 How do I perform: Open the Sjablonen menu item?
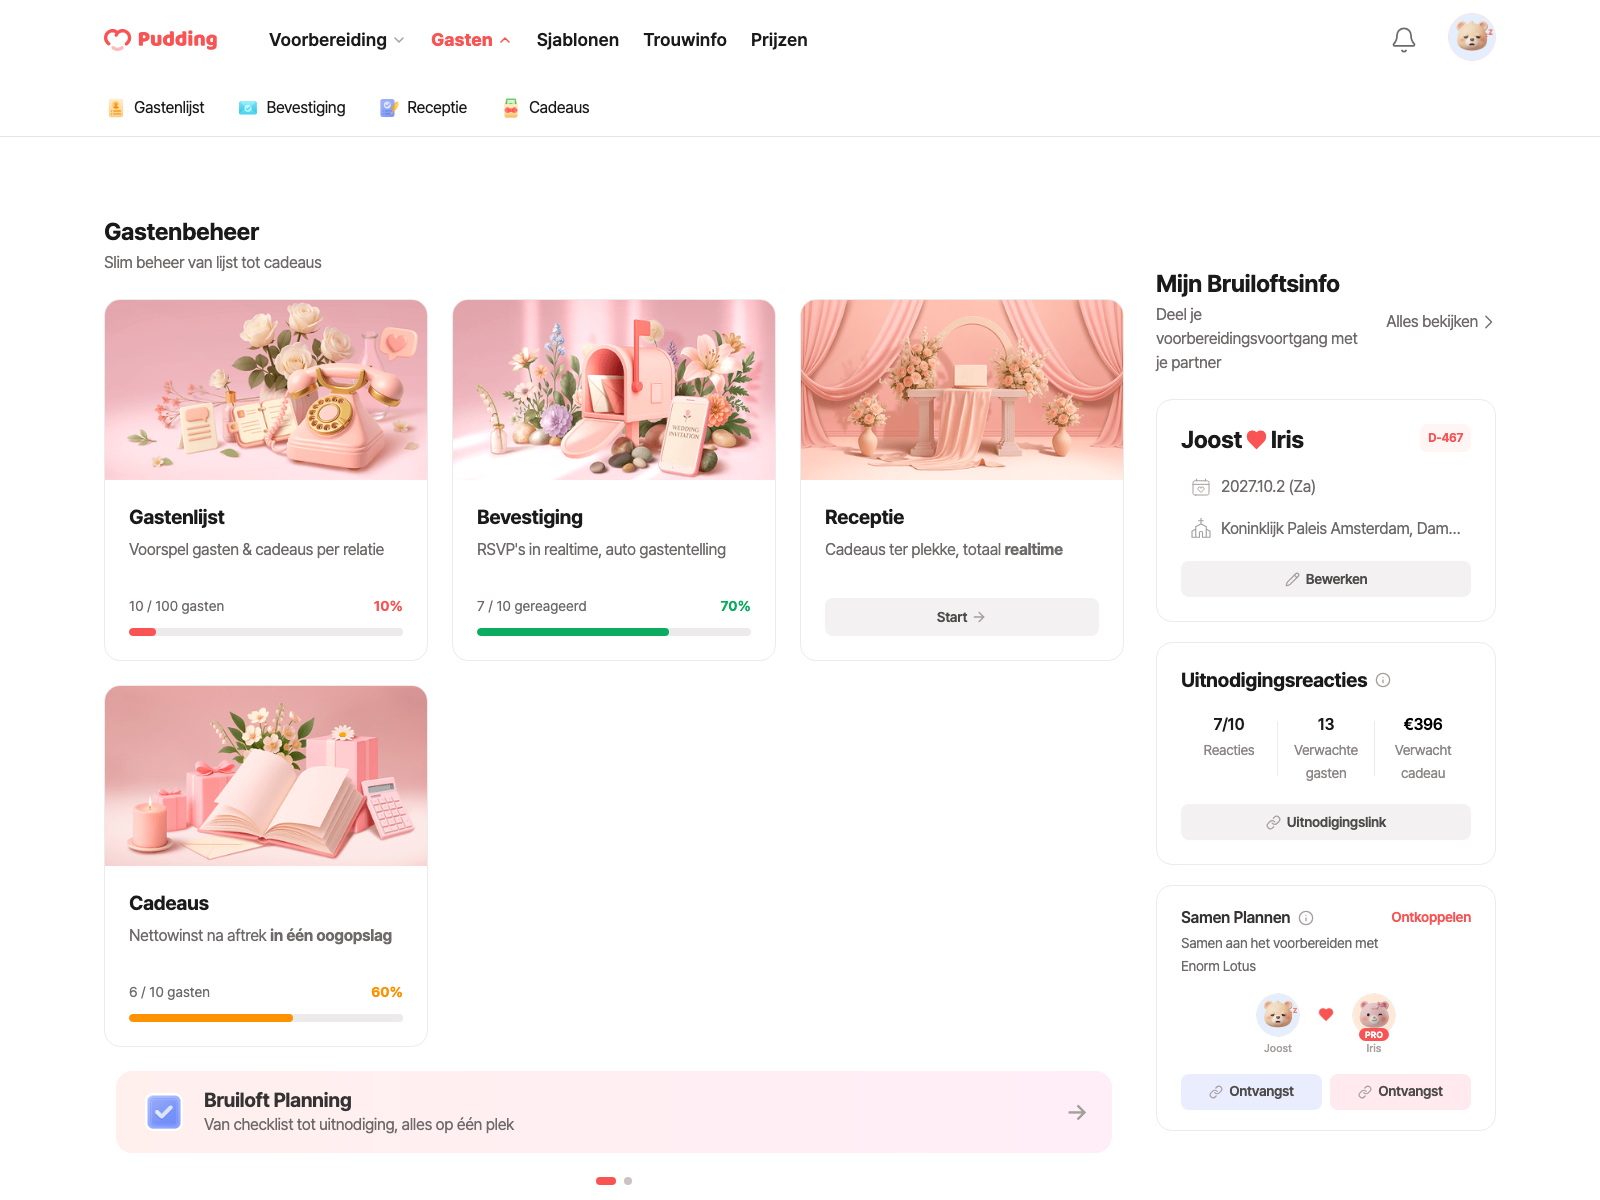578,40
